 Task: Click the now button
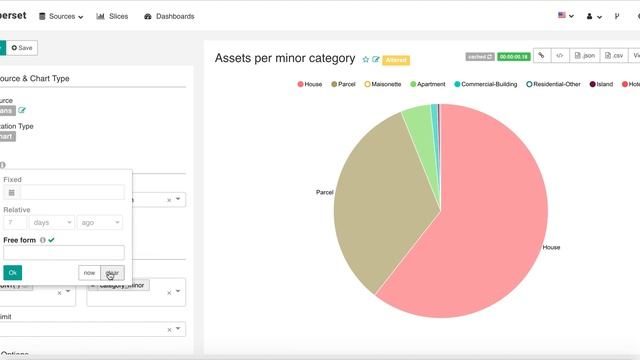(89, 273)
